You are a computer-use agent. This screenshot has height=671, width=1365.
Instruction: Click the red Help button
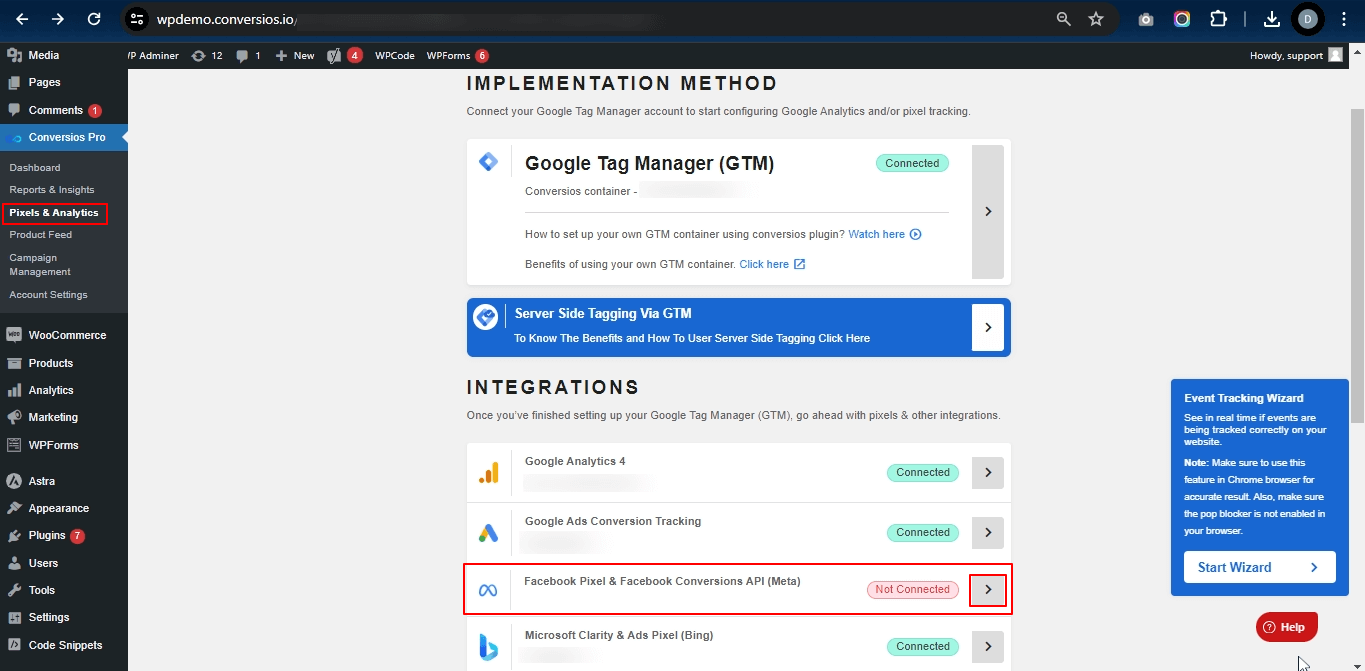coord(1287,627)
